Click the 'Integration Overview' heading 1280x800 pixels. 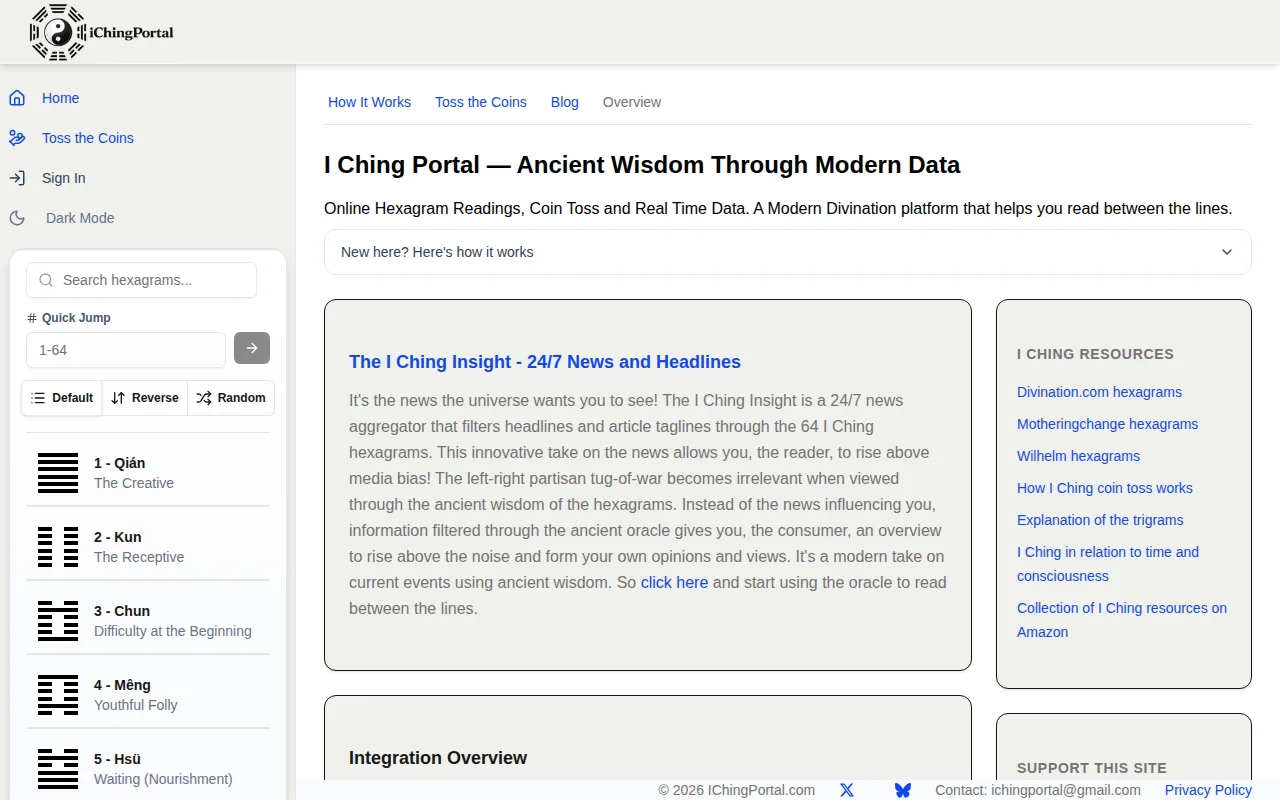tap(438, 758)
